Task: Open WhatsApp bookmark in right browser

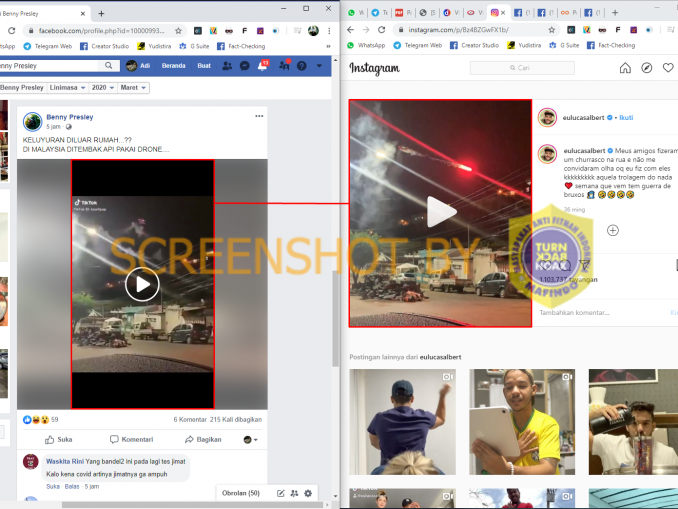Action: pos(366,45)
